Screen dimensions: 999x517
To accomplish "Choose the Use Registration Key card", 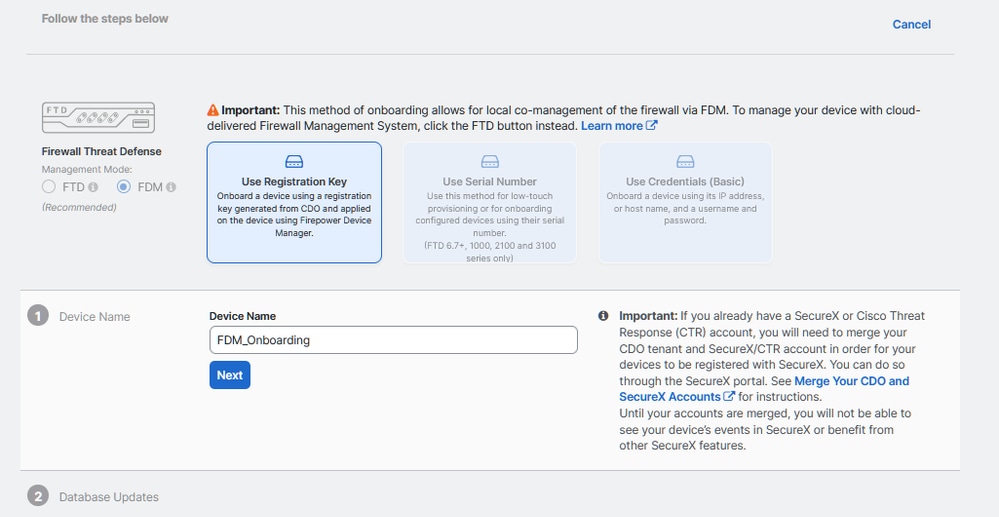I will (x=294, y=202).
